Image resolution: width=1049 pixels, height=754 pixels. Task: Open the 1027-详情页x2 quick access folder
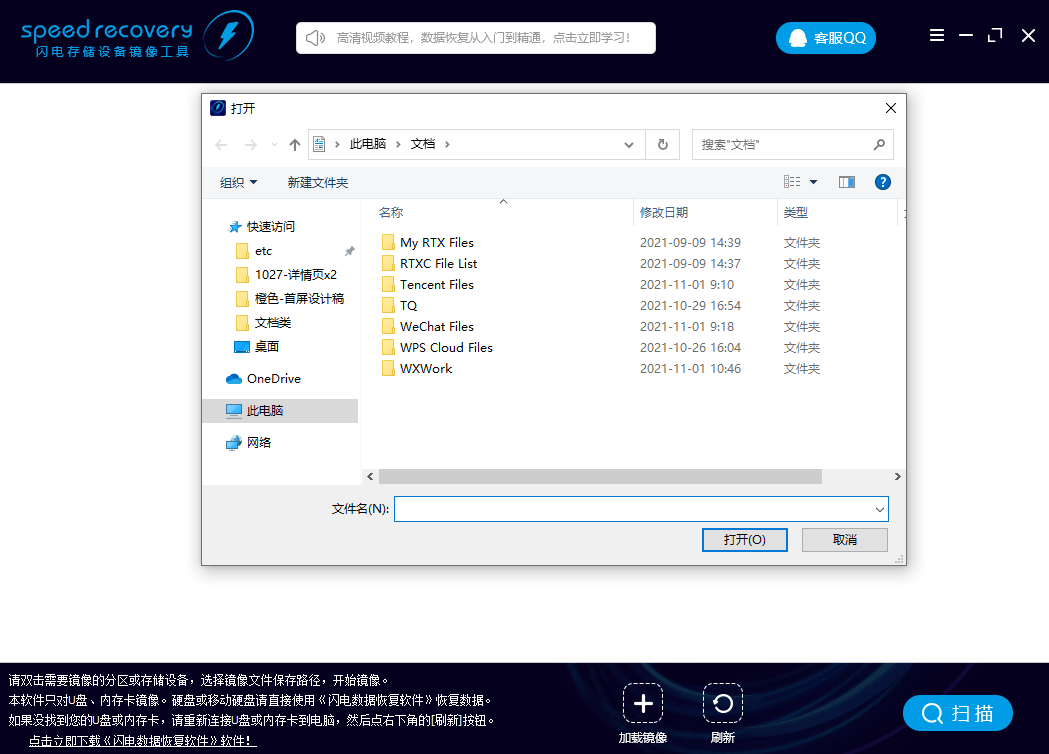tap(296, 275)
